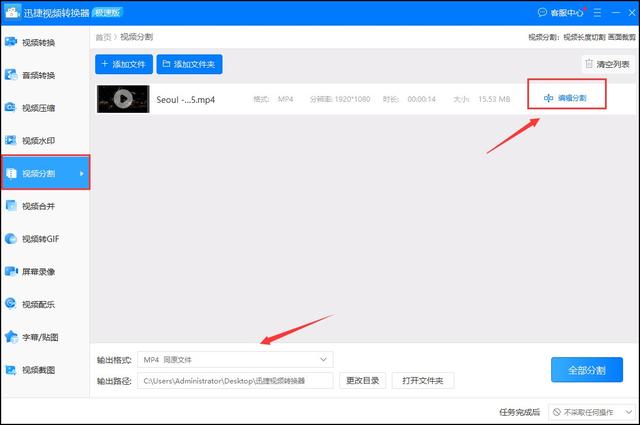
Task: Open 屏幕录像 screen recorder
Action: click(38, 271)
